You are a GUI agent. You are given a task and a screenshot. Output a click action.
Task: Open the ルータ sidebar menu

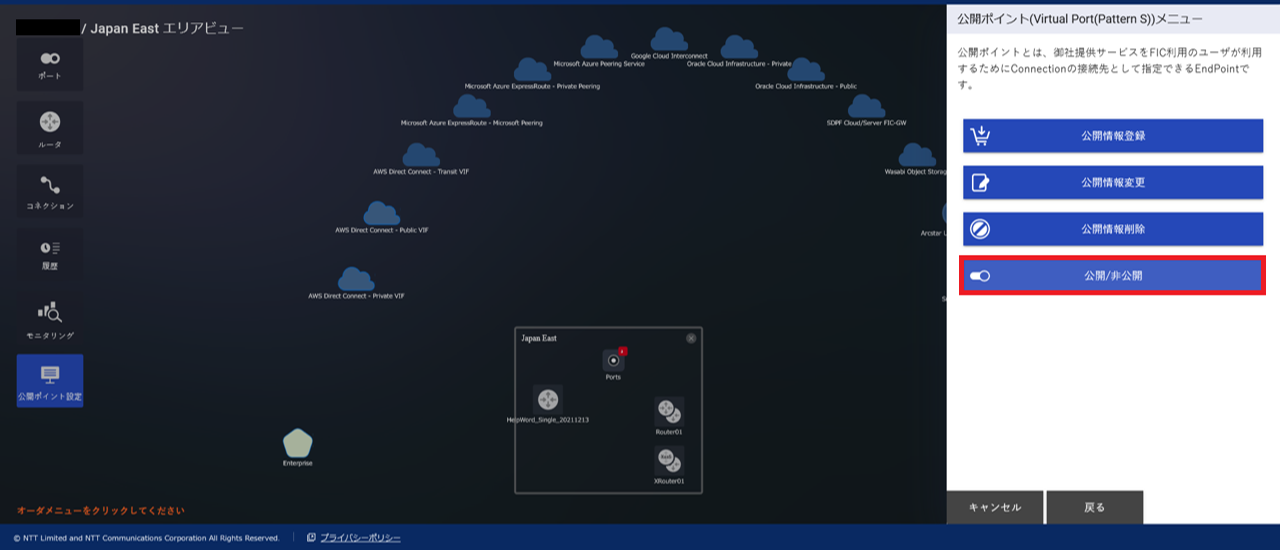click(x=50, y=127)
